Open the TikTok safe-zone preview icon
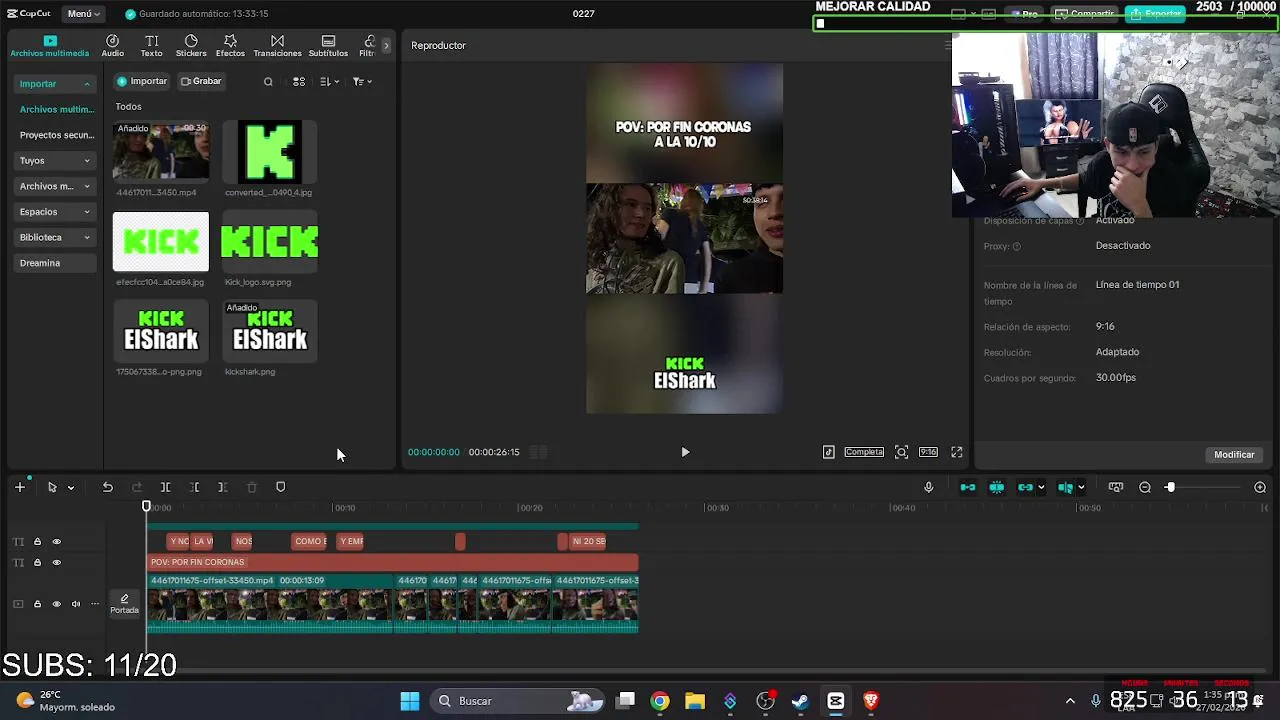 pos(828,452)
